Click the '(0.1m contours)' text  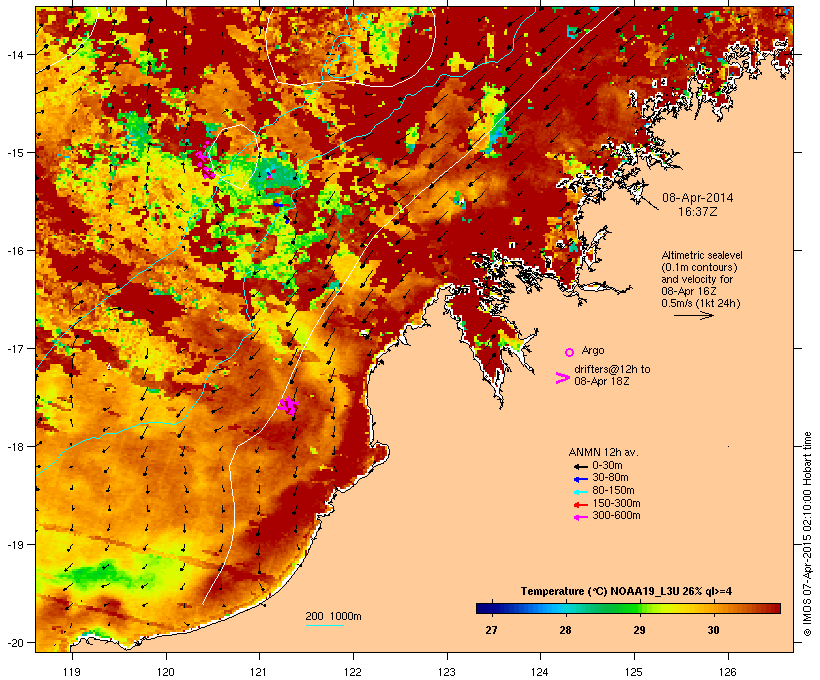699,267
